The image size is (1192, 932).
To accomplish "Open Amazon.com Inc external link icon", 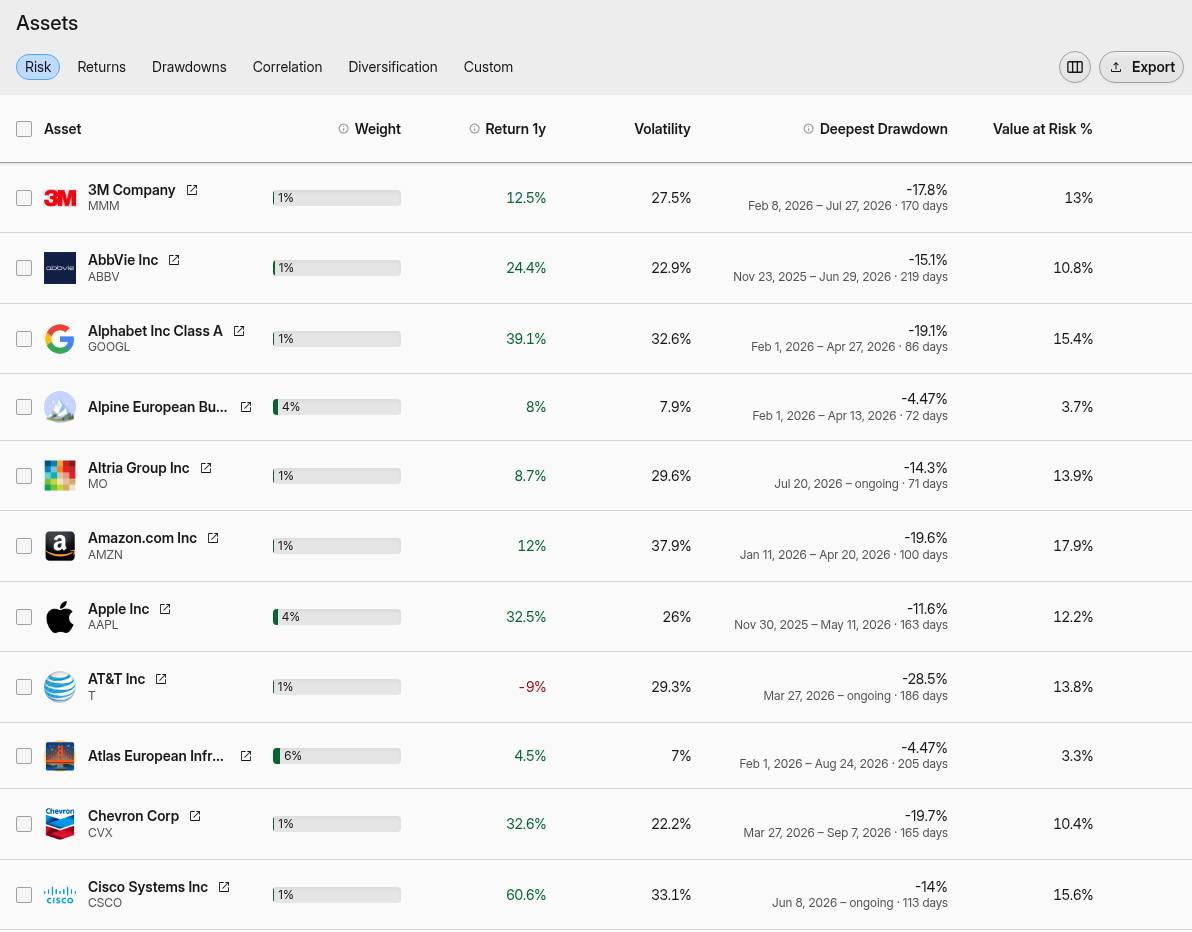I will tap(213, 537).
